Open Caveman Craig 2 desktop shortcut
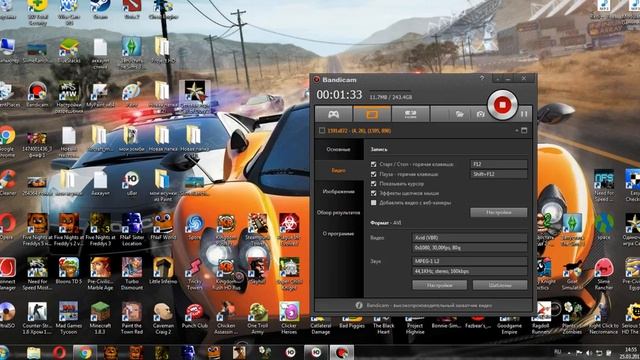The image size is (640, 360). point(163,318)
